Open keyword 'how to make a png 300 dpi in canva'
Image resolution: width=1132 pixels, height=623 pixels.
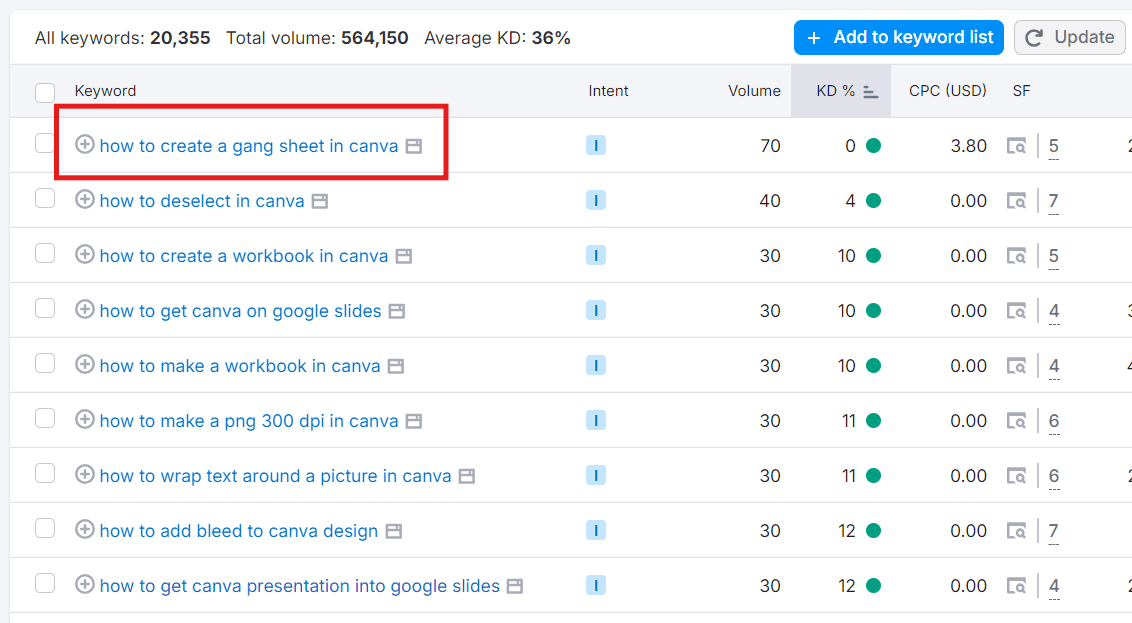249,421
